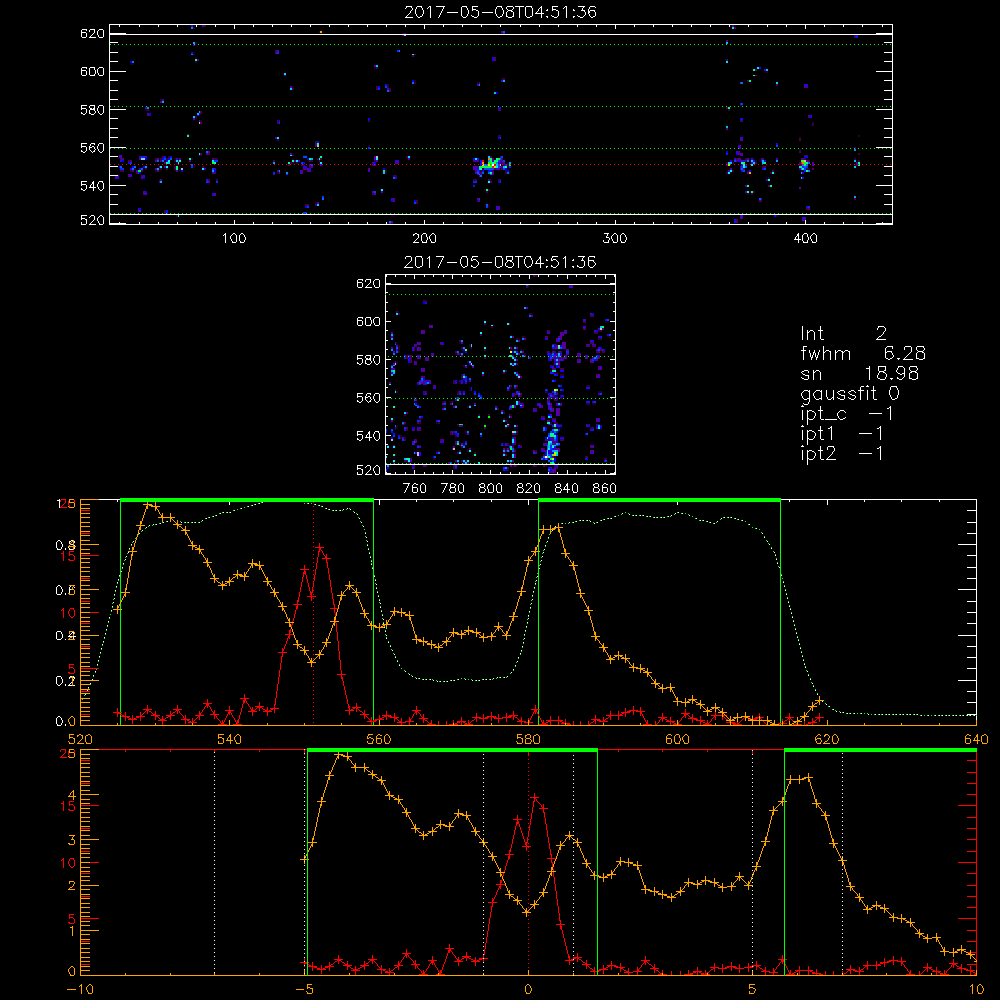Click the 'gaussfit 0' label

pyautogui.click(x=849, y=393)
